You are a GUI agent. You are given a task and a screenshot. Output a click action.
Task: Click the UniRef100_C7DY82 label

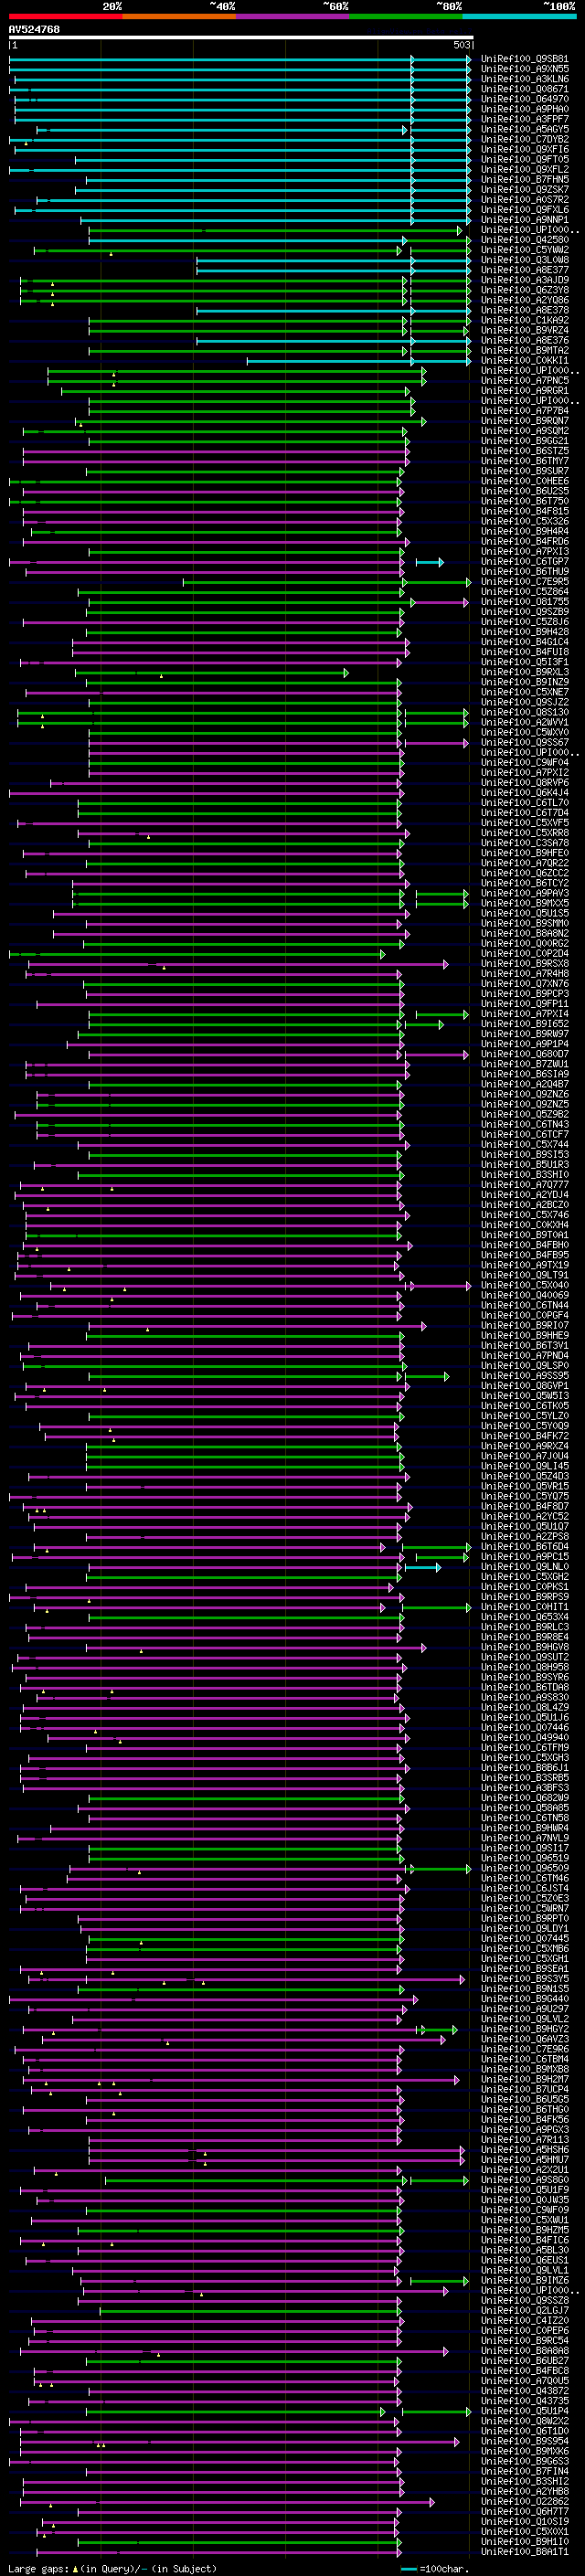[525, 139]
